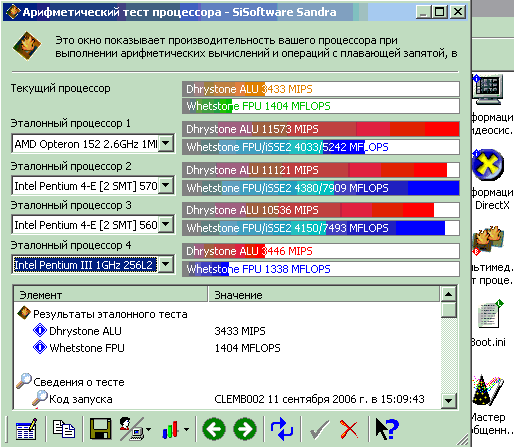The height and width of the screenshot is (448, 514).
Task: Click the CLEMB002 run code value
Action: (x=319, y=399)
